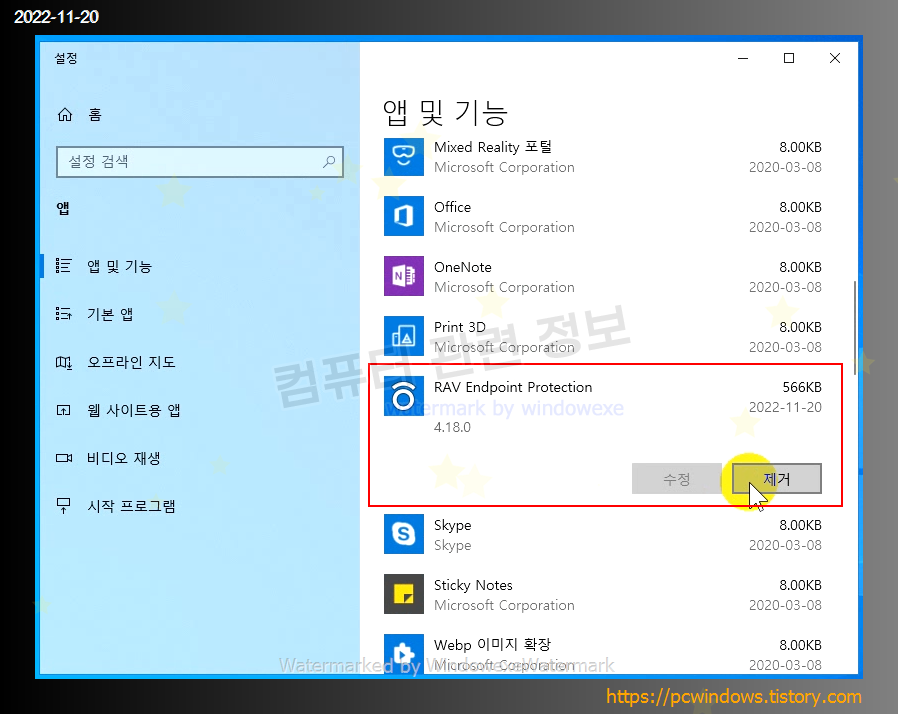This screenshot has width=898, height=714.
Task: Click the greyed 수정 (modify) button
Action: [x=676, y=479]
